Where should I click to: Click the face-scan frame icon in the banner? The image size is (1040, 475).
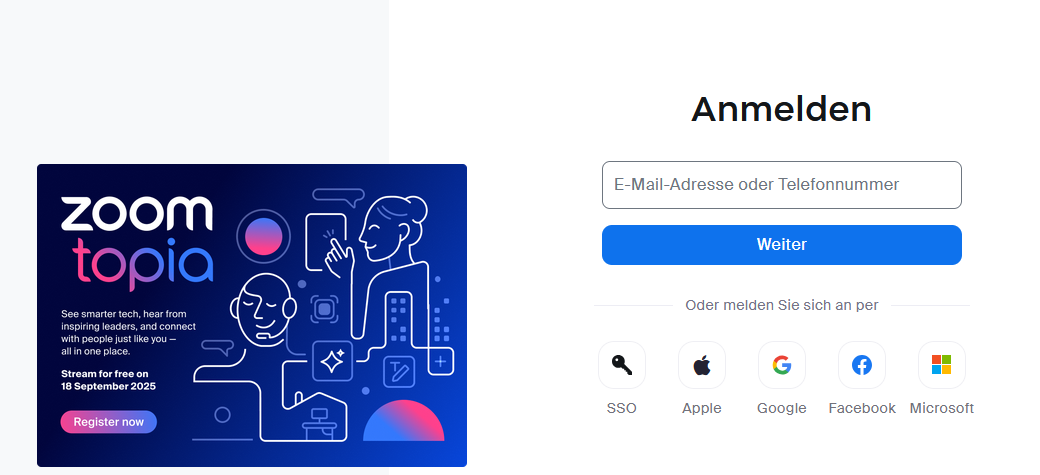[x=324, y=309]
